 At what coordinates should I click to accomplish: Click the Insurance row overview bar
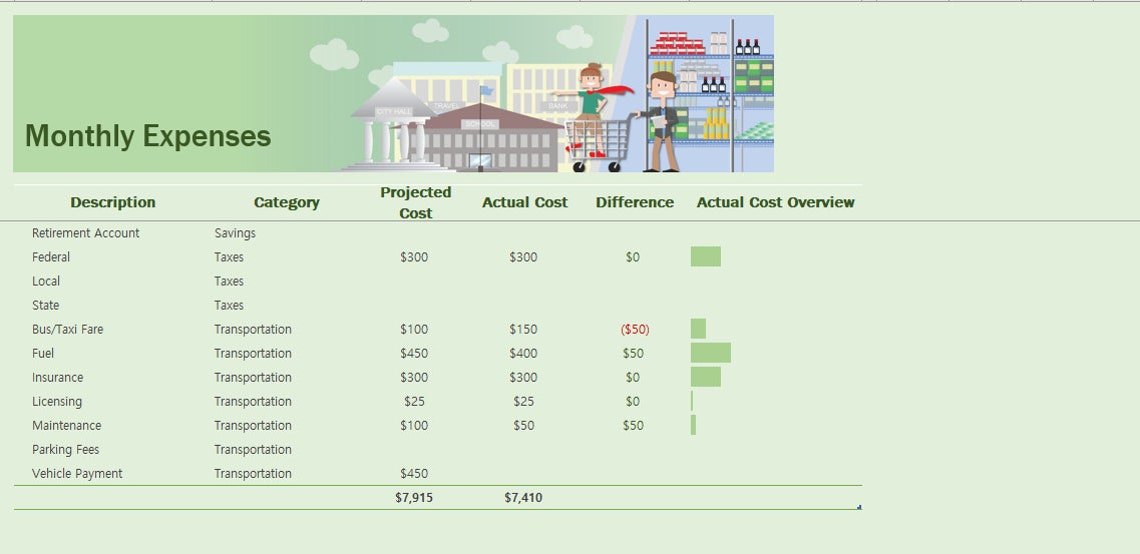click(705, 377)
